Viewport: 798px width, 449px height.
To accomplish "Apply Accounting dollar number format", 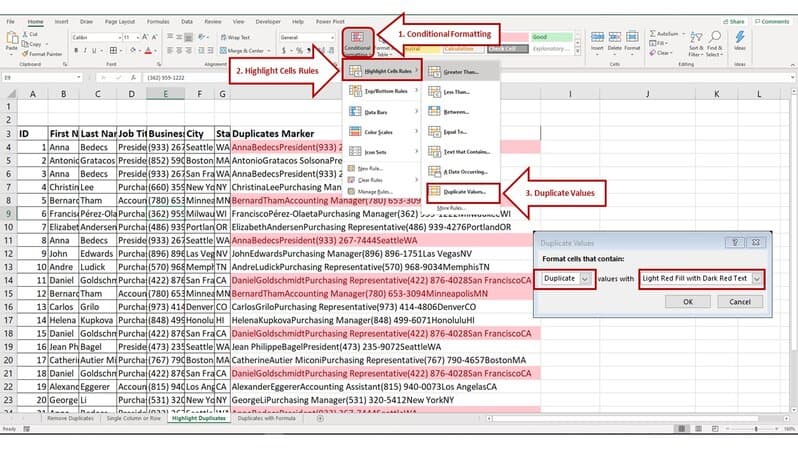I will [x=284, y=50].
